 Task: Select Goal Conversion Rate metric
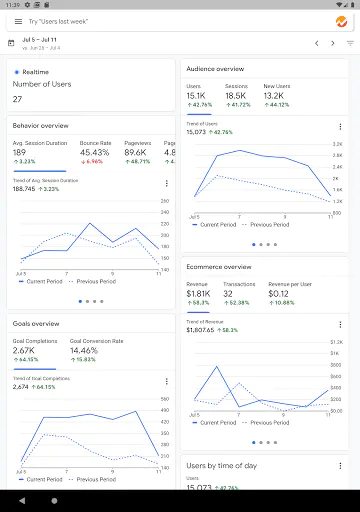[x=96, y=350]
